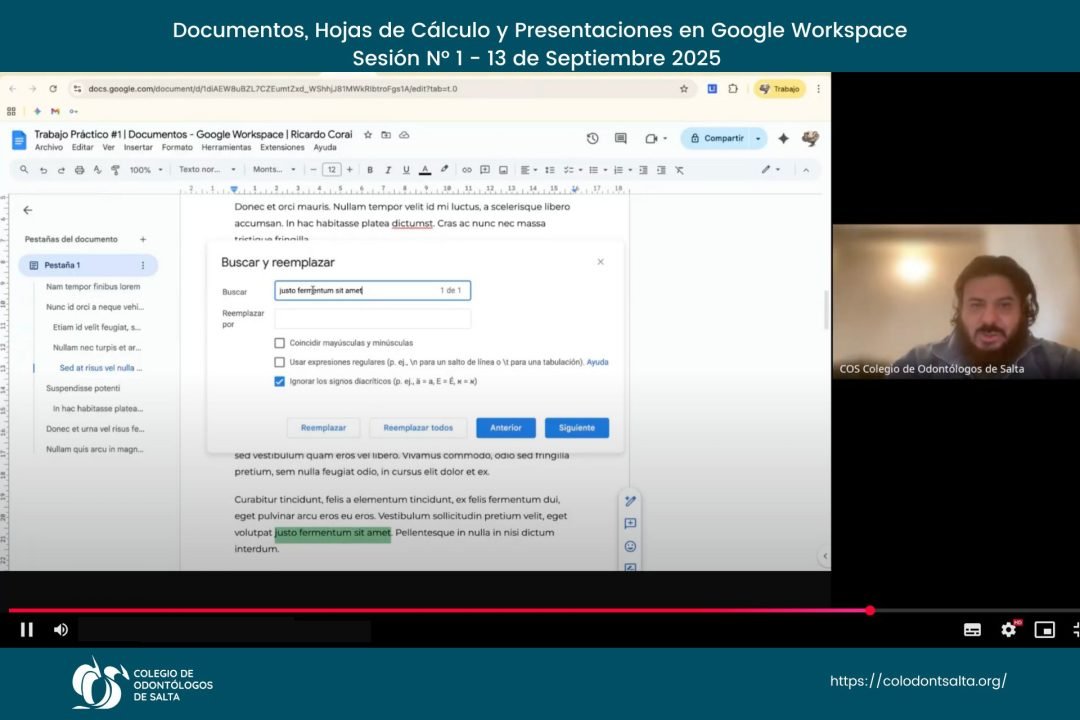
Task: Close the Buscar y reemplazar dialog
Action: [x=601, y=262]
